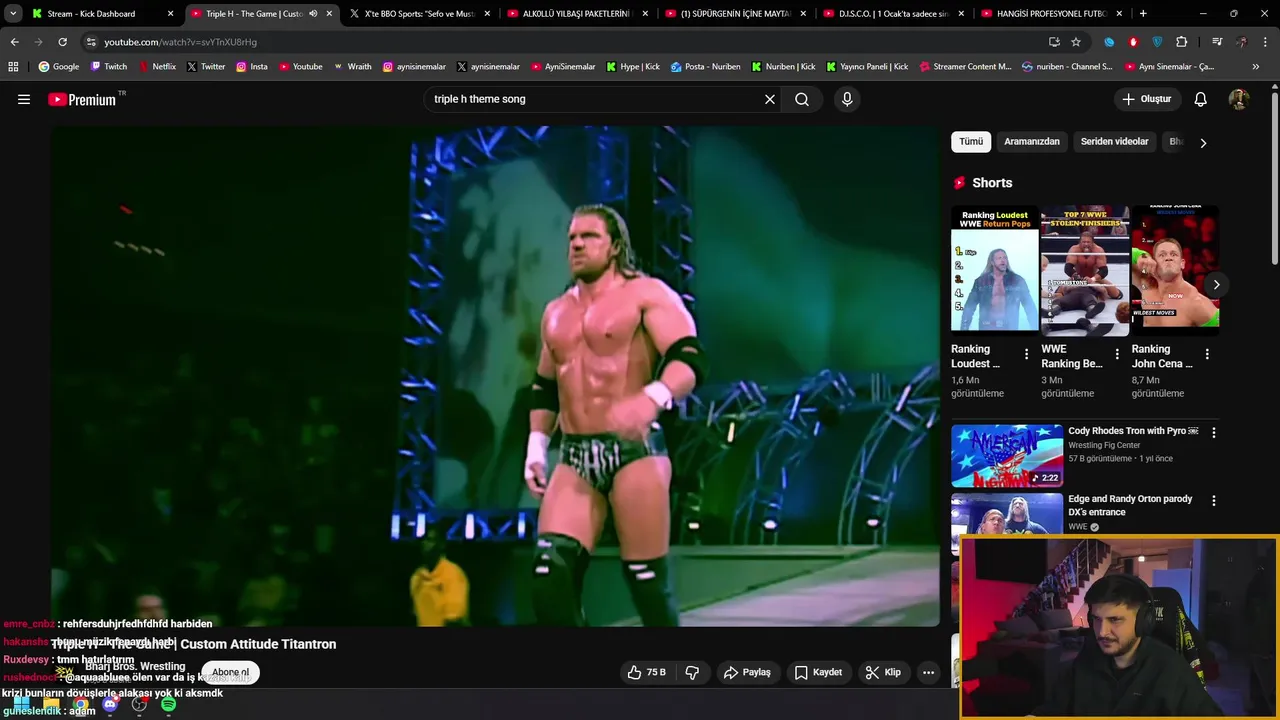Start voice search with microphone icon
Image resolution: width=1280 pixels, height=720 pixels.
[x=847, y=99]
